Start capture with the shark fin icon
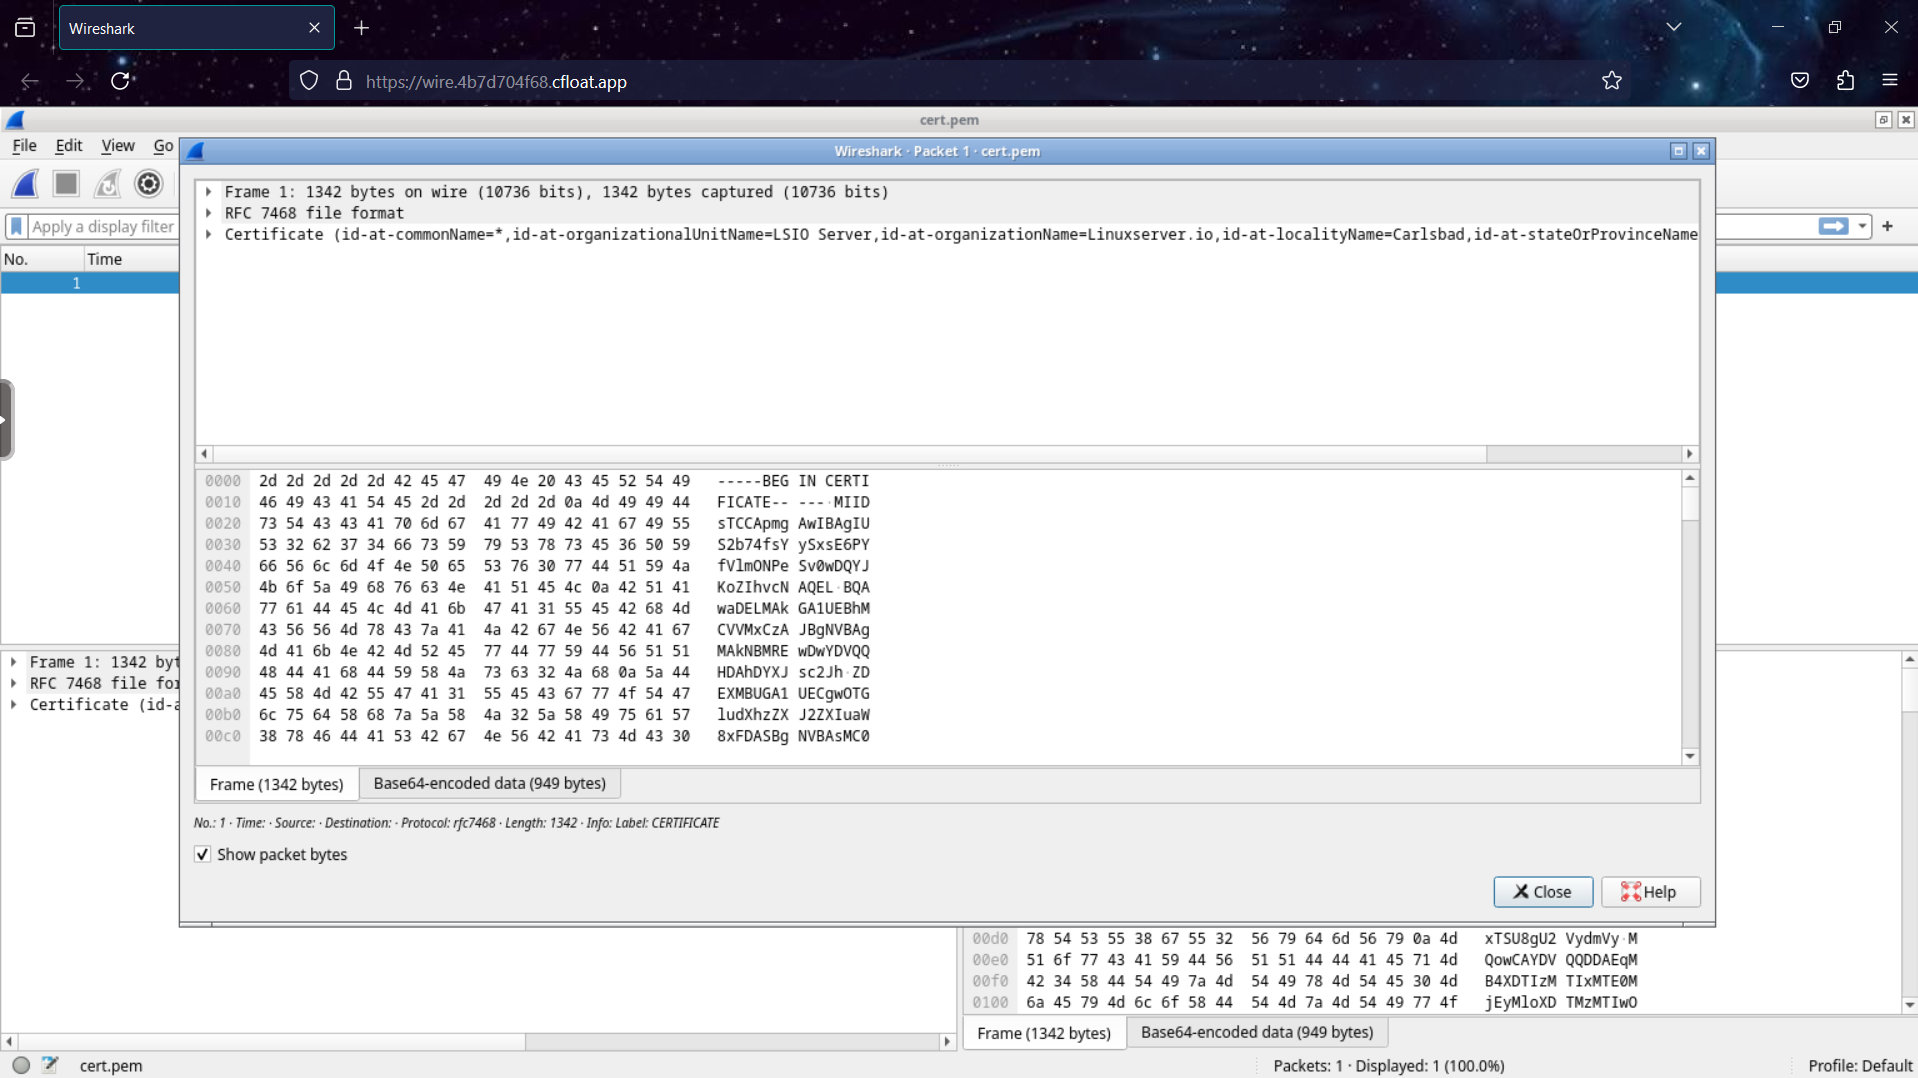 [26, 184]
